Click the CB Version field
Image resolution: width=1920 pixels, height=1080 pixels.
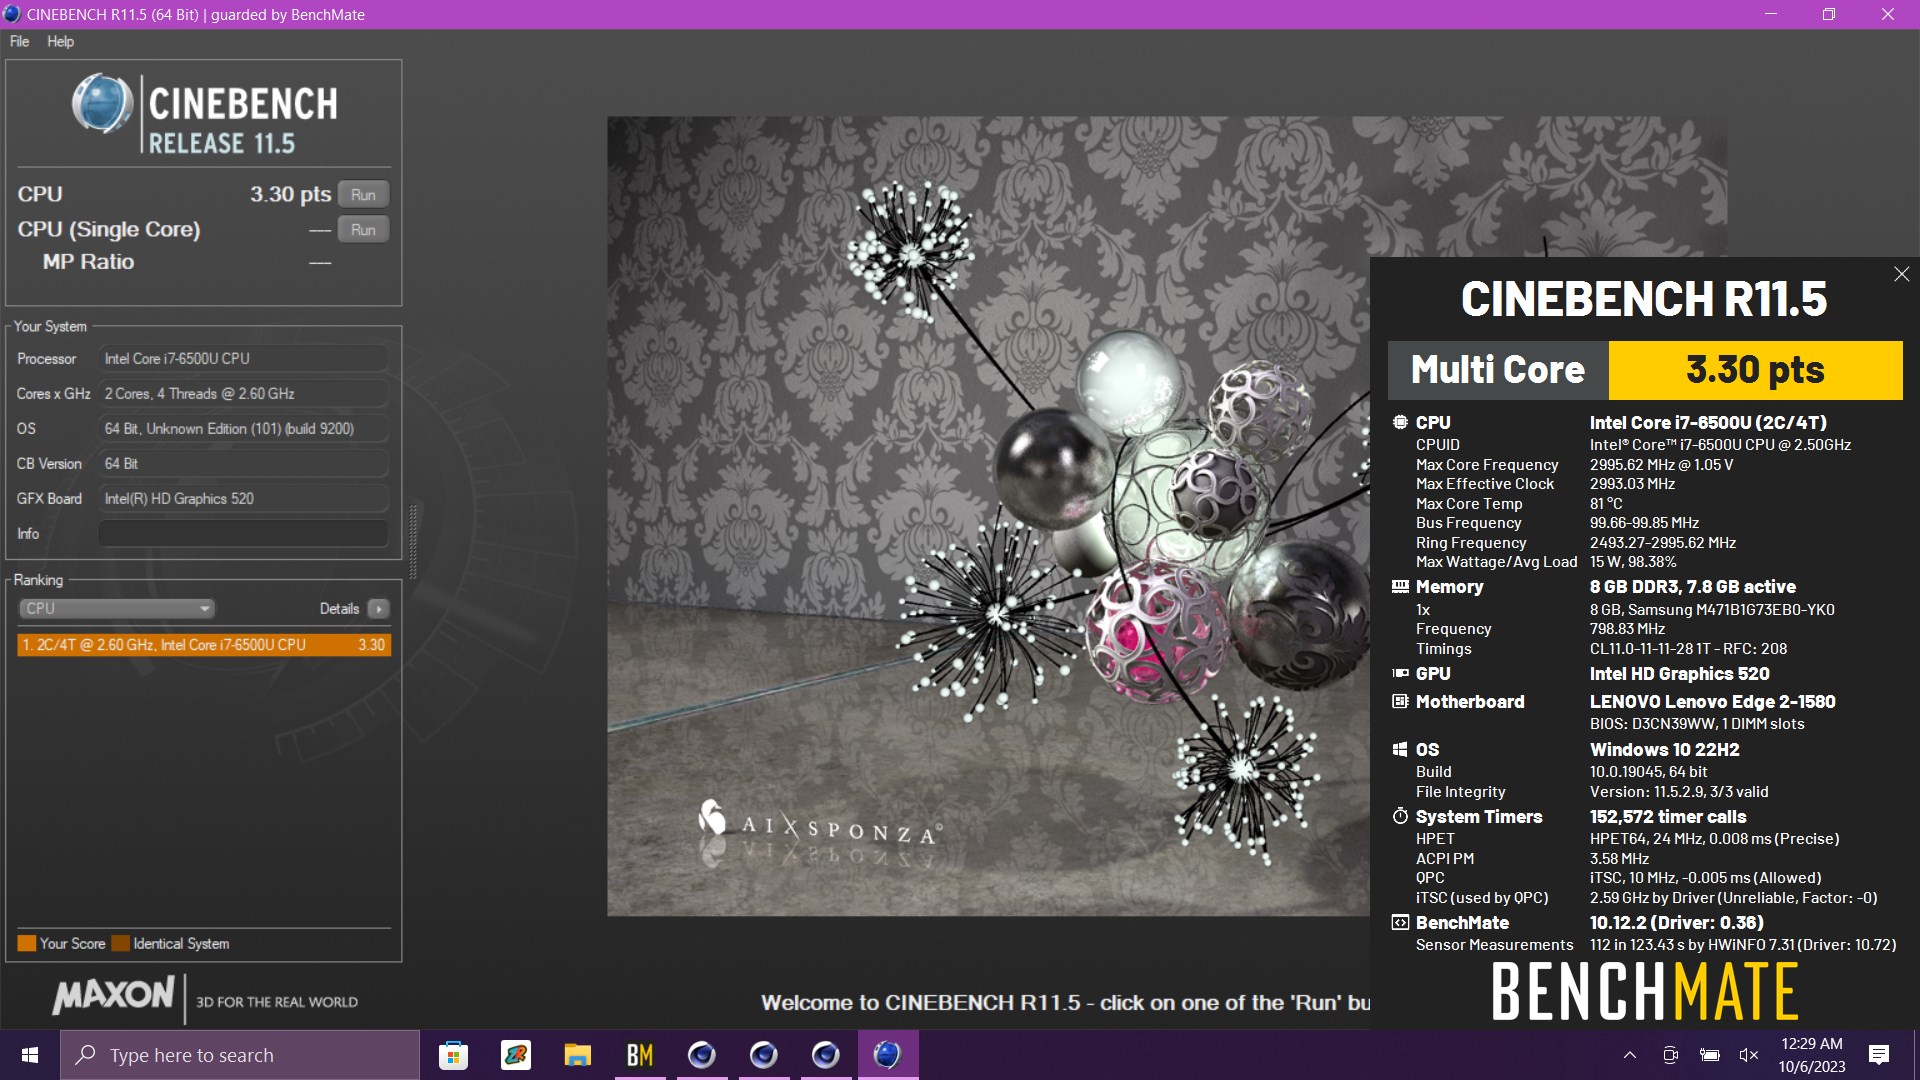[x=243, y=463]
